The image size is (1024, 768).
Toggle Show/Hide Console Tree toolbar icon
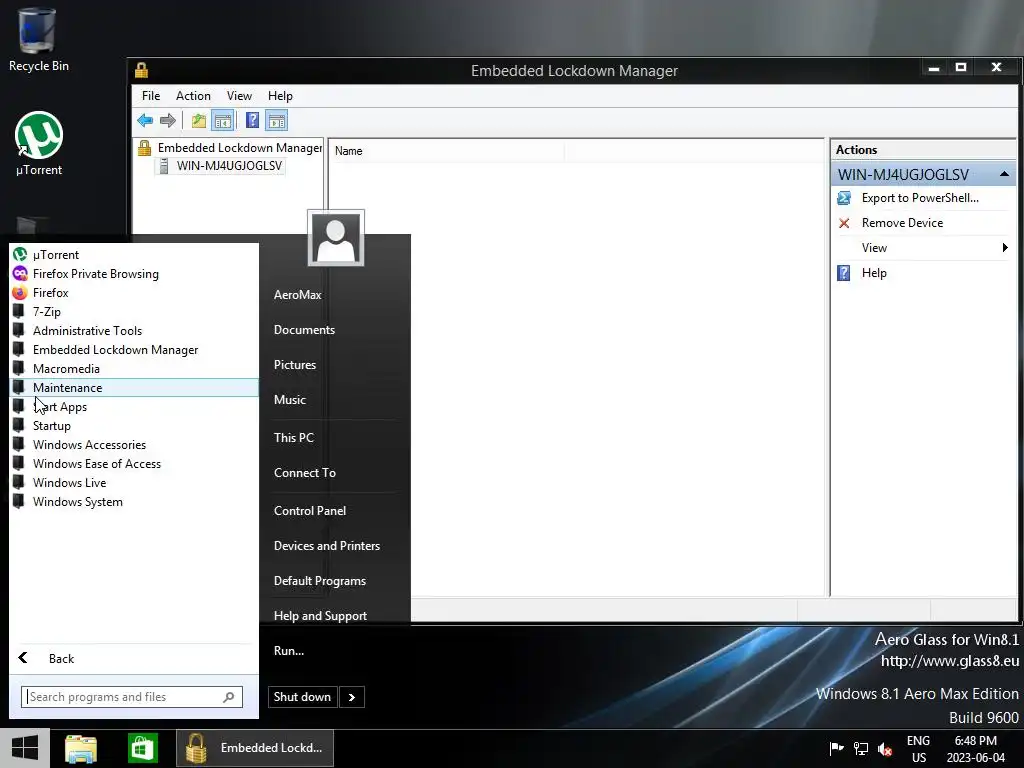(x=223, y=120)
